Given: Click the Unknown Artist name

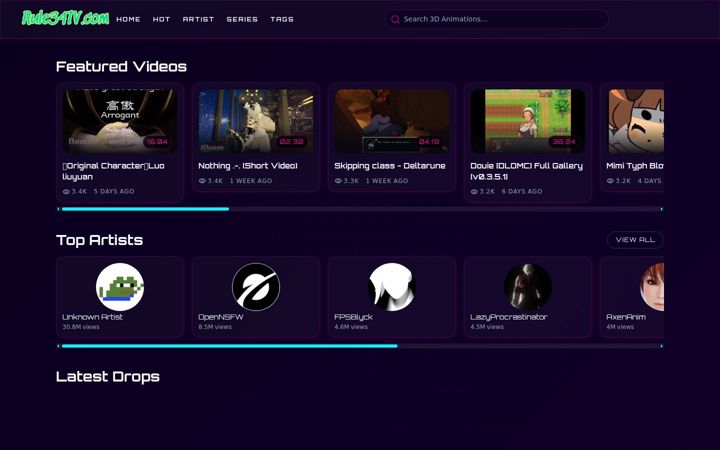Looking at the screenshot, I should click(x=92, y=317).
